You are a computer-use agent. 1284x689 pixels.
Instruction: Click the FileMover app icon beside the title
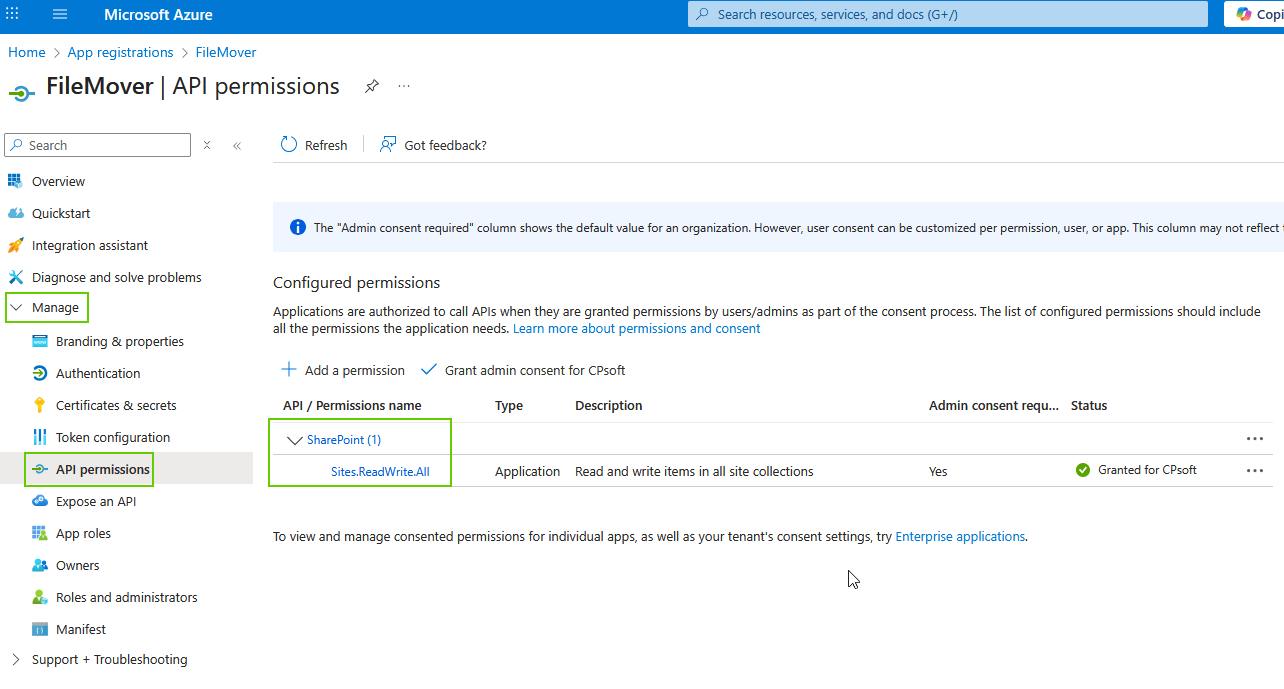[21, 91]
